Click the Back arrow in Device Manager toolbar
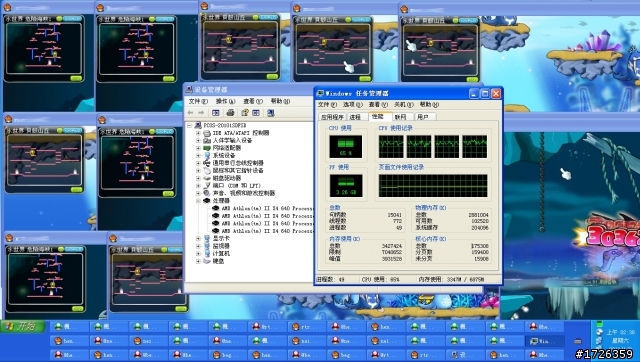Screen dimensions: 640x362 click(x=190, y=113)
